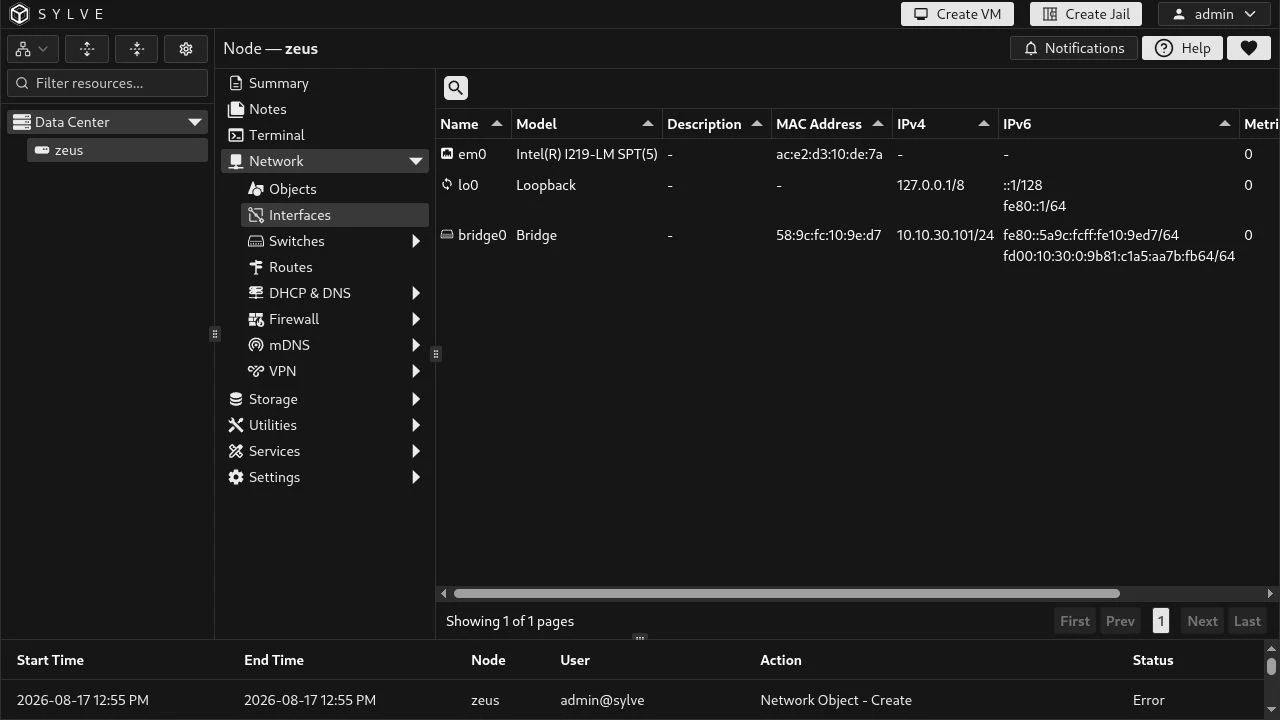Screen dimensions: 1280x720
Task: Click the Services wrench icon
Action: click(x=236, y=451)
